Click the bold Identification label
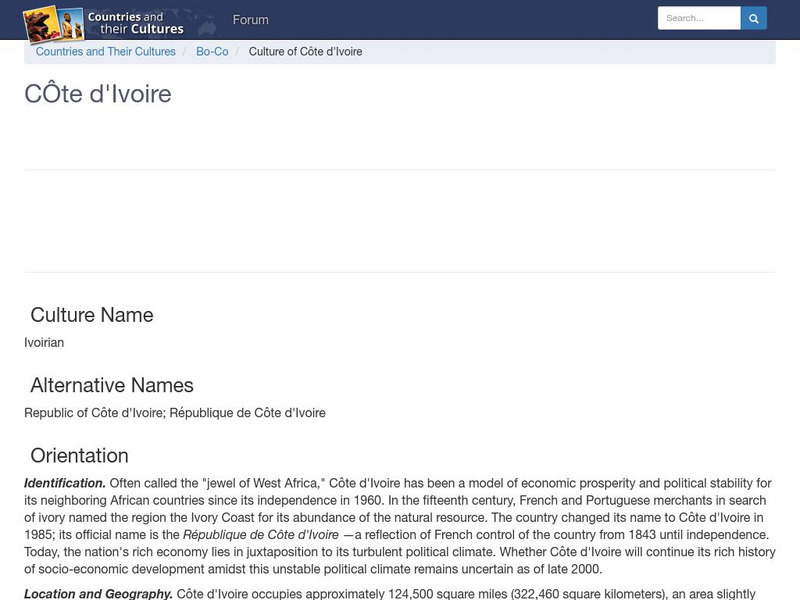 [65, 483]
